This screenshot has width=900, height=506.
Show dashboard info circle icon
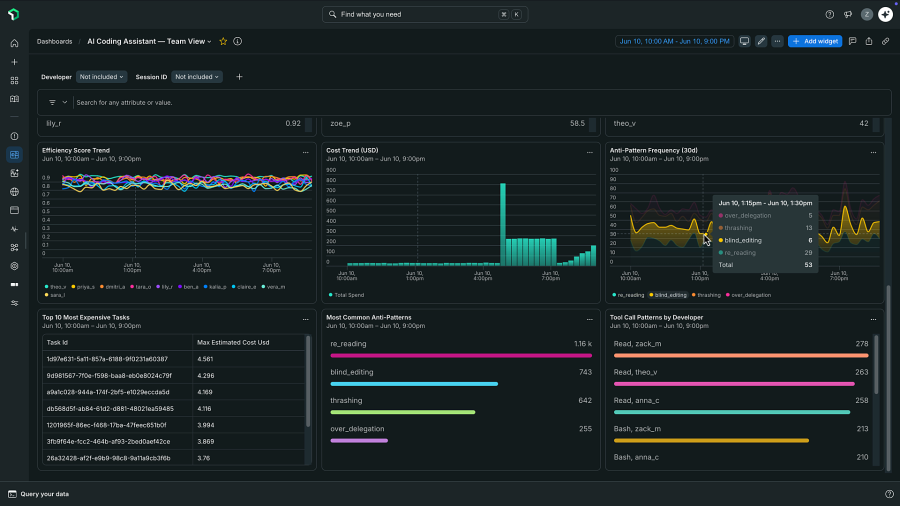238,41
